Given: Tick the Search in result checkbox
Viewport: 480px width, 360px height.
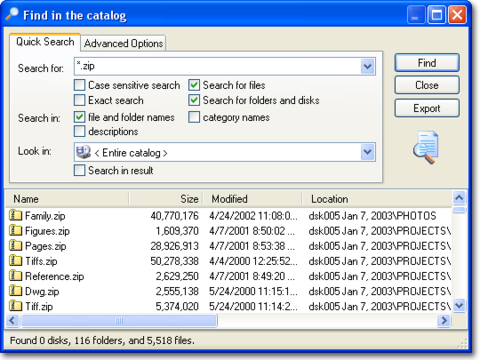Looking at the screenshot, I should [79, 170].
